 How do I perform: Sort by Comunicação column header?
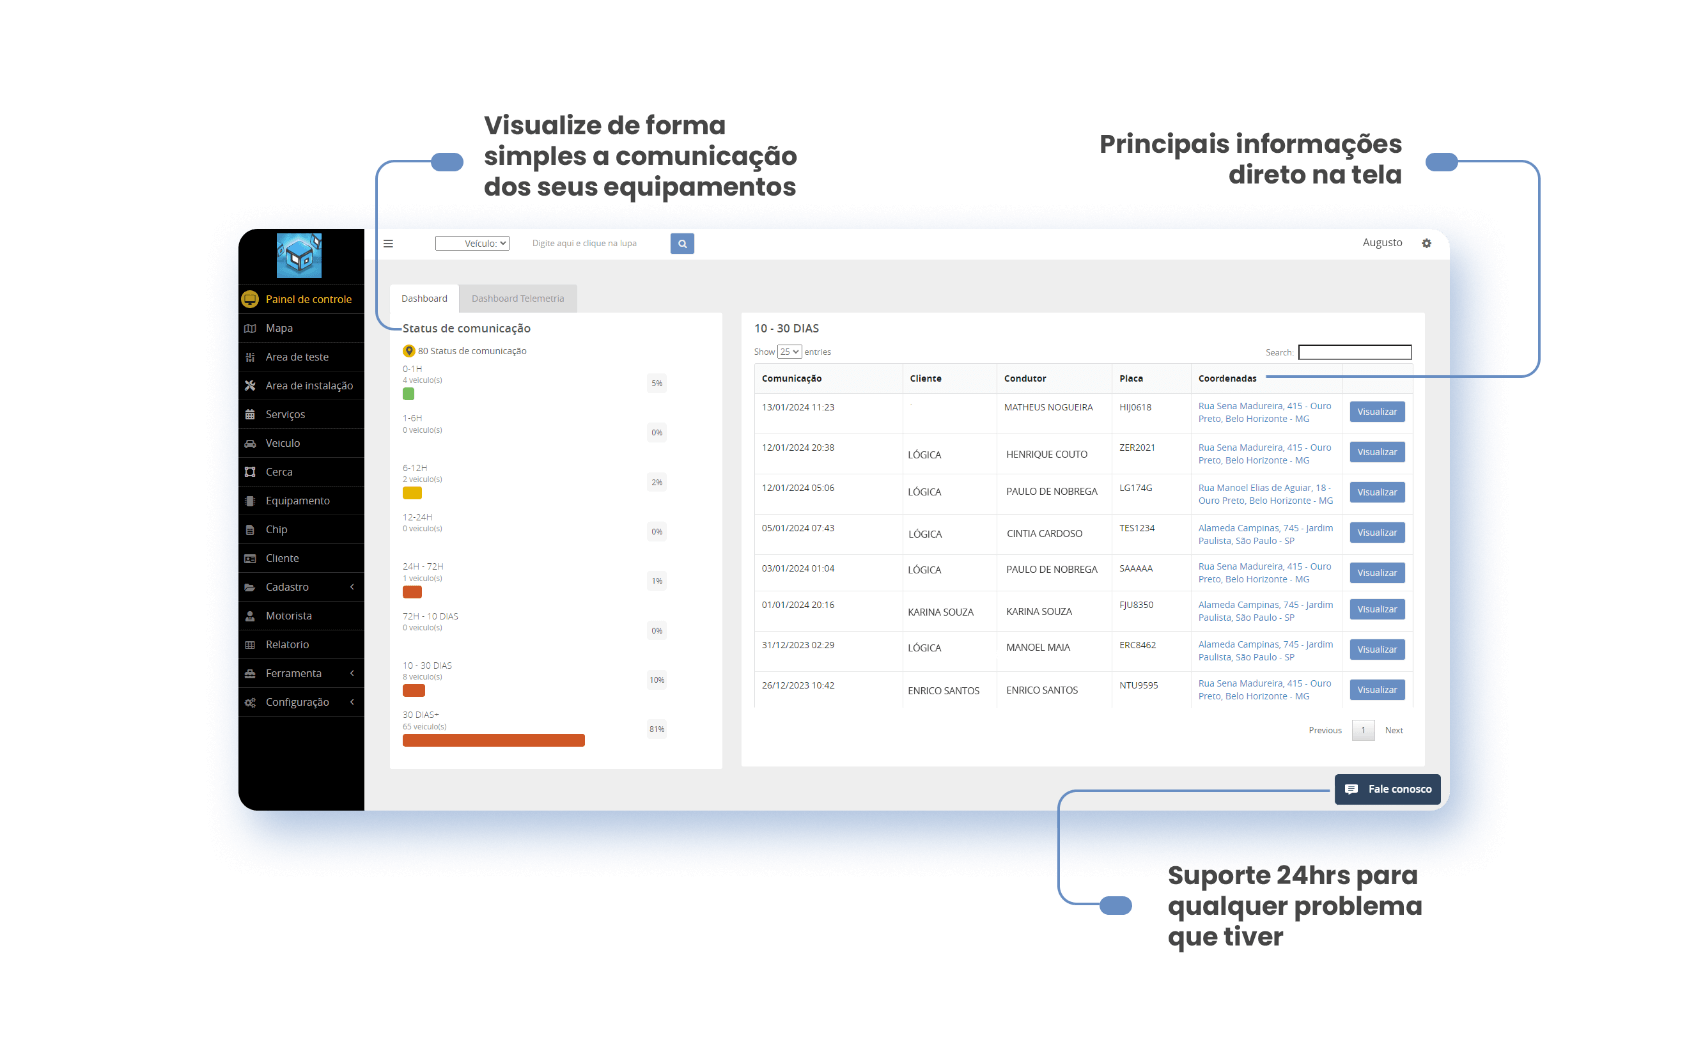[x=828, y=379]
